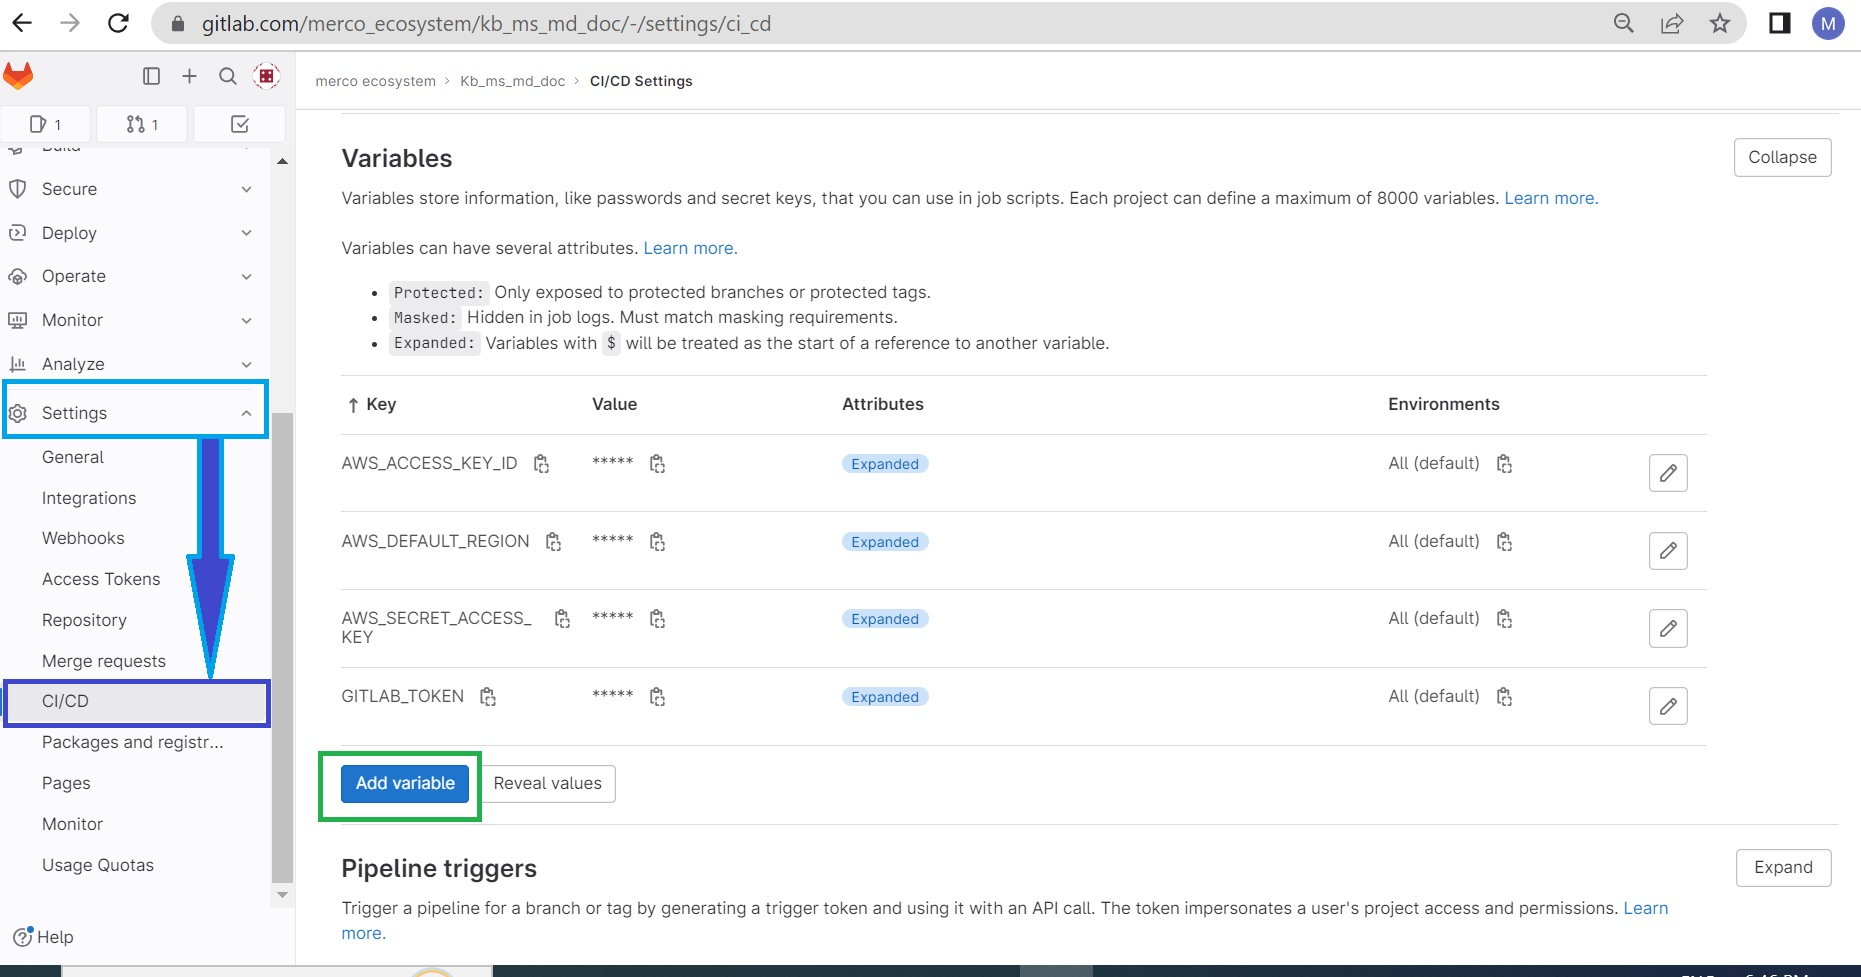Screen dimensions: 1861x977
Task: Open Access Tokens settings
Action: tap(101, 579)
